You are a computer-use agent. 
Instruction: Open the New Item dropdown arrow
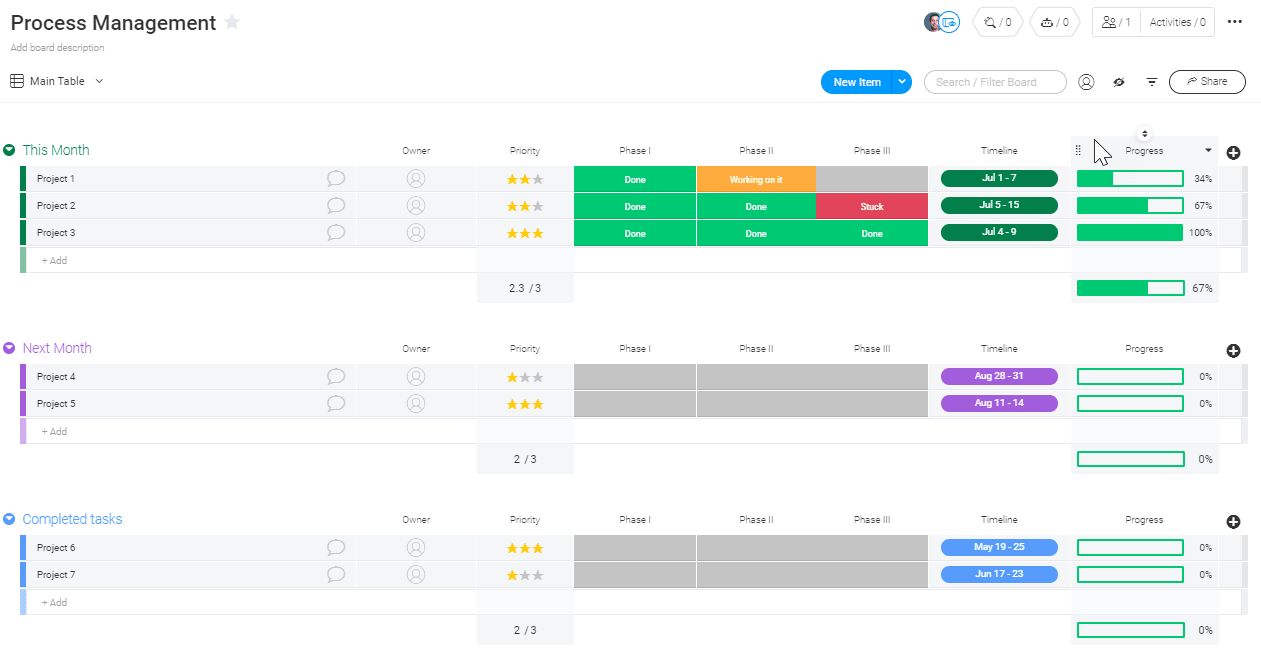(x=901, y=82)
